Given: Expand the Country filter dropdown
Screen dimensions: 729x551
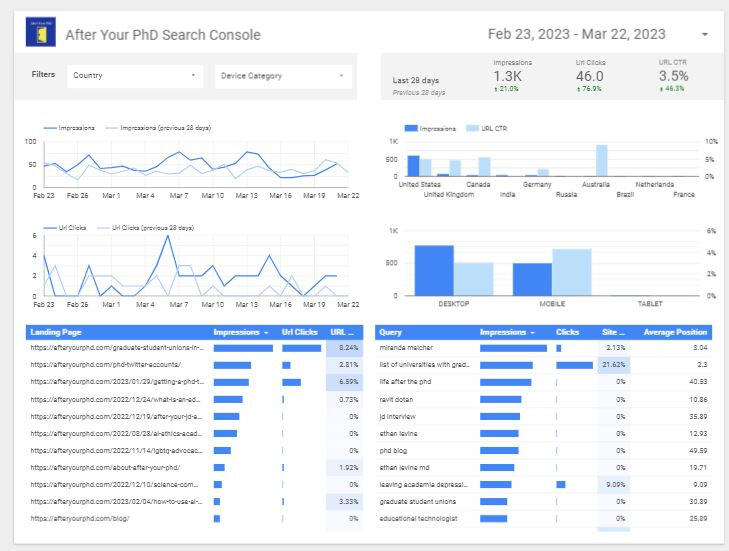Looking at the screenshot, I should [193, 76].
